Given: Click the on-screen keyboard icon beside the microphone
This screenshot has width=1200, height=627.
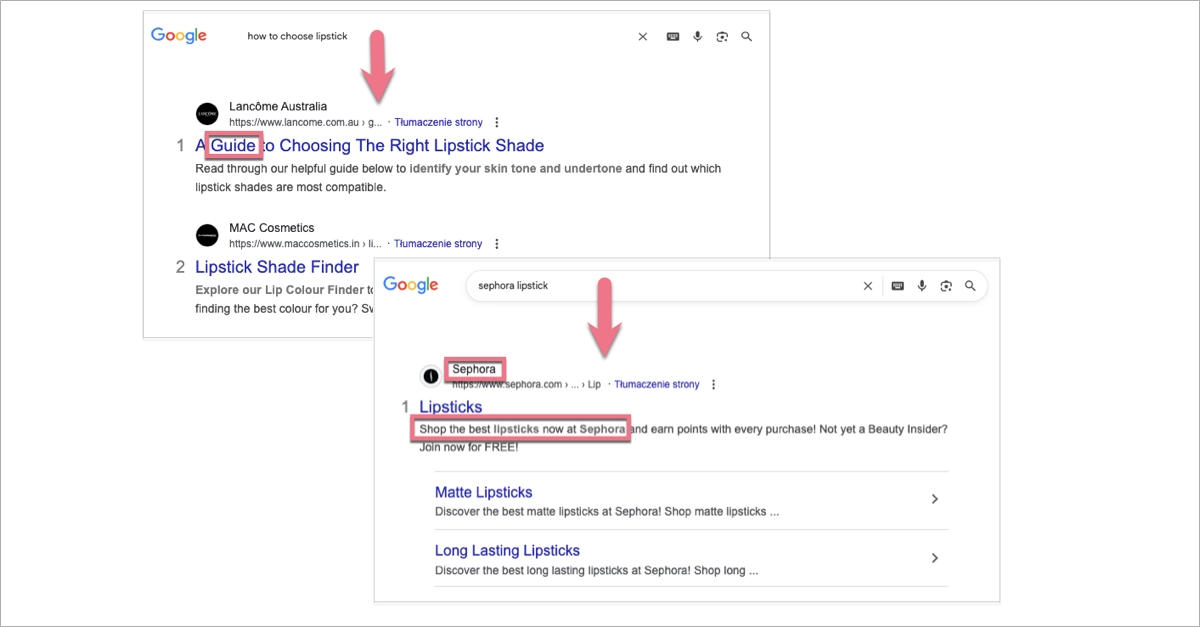Looking at the screenshot, I should pos(672,36).
